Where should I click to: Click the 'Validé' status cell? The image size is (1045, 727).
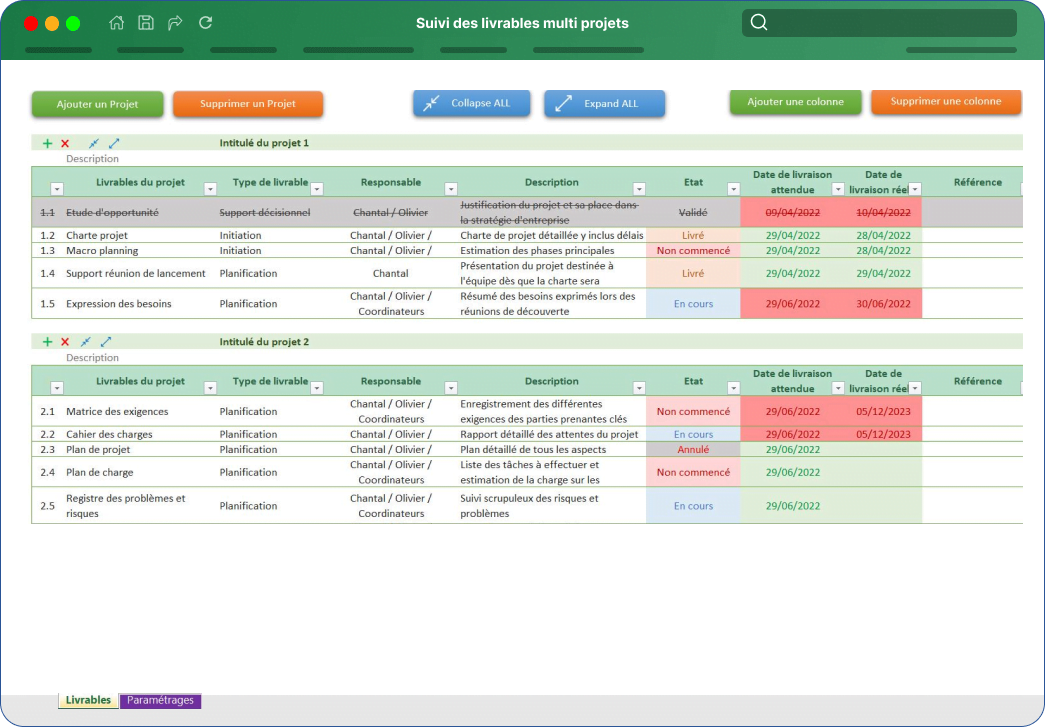click(x=693, y=213)
